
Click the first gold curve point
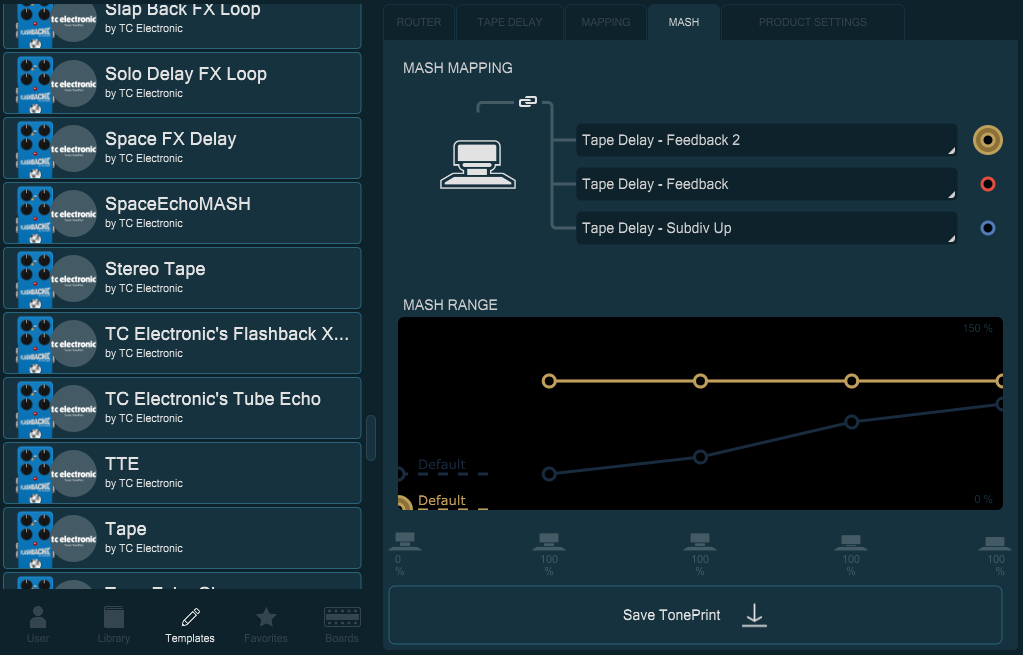[x=549, y=381]
